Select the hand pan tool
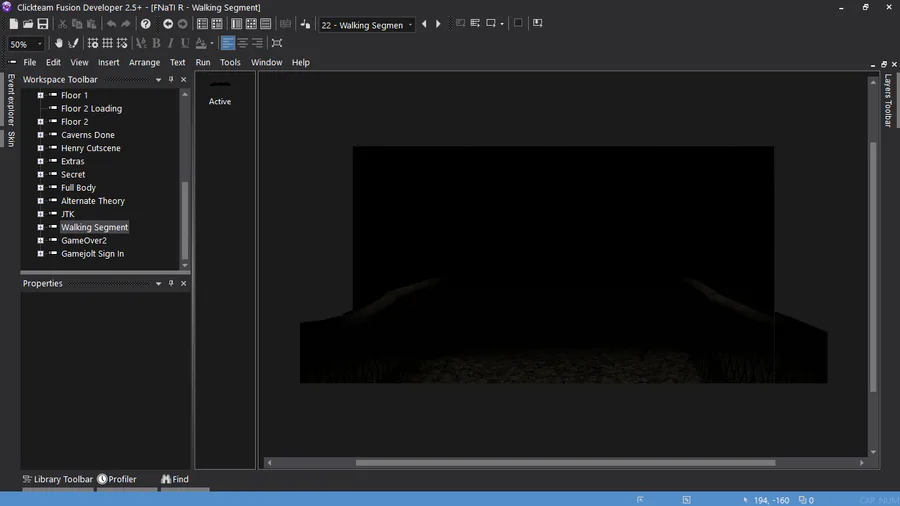Image resolution: width=900 pixels, height=506 pixels. tap(59, 43)
